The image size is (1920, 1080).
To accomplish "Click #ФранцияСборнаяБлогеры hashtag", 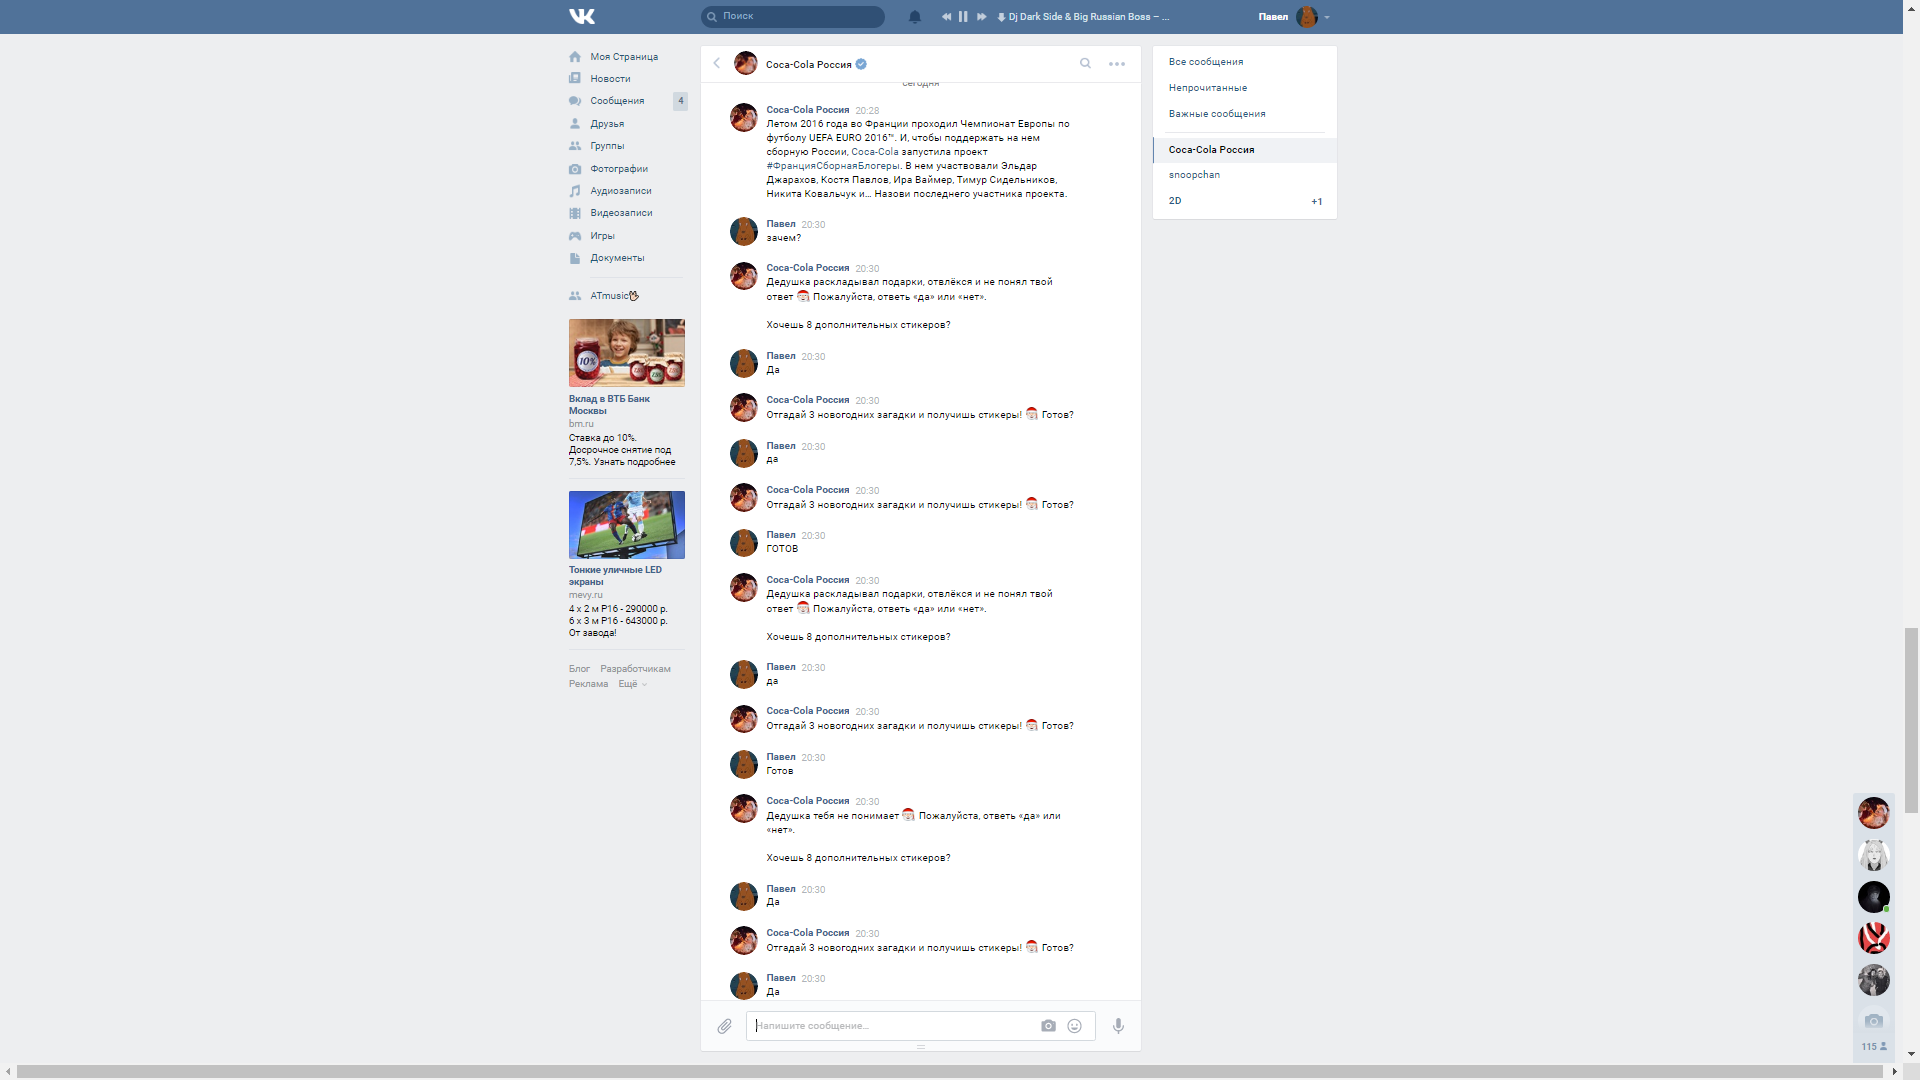I will [x=833, y=166].
